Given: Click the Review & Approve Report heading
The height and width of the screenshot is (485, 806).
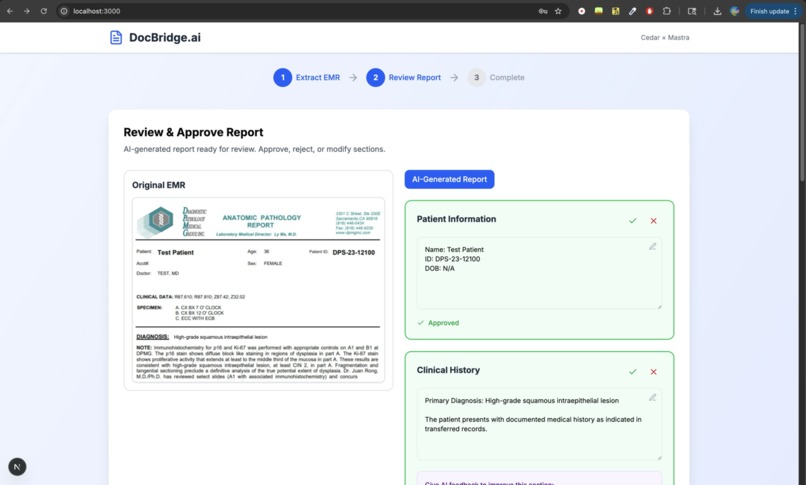Looking at the screenshot, I should pyautogui.click(x=193, y=133).
